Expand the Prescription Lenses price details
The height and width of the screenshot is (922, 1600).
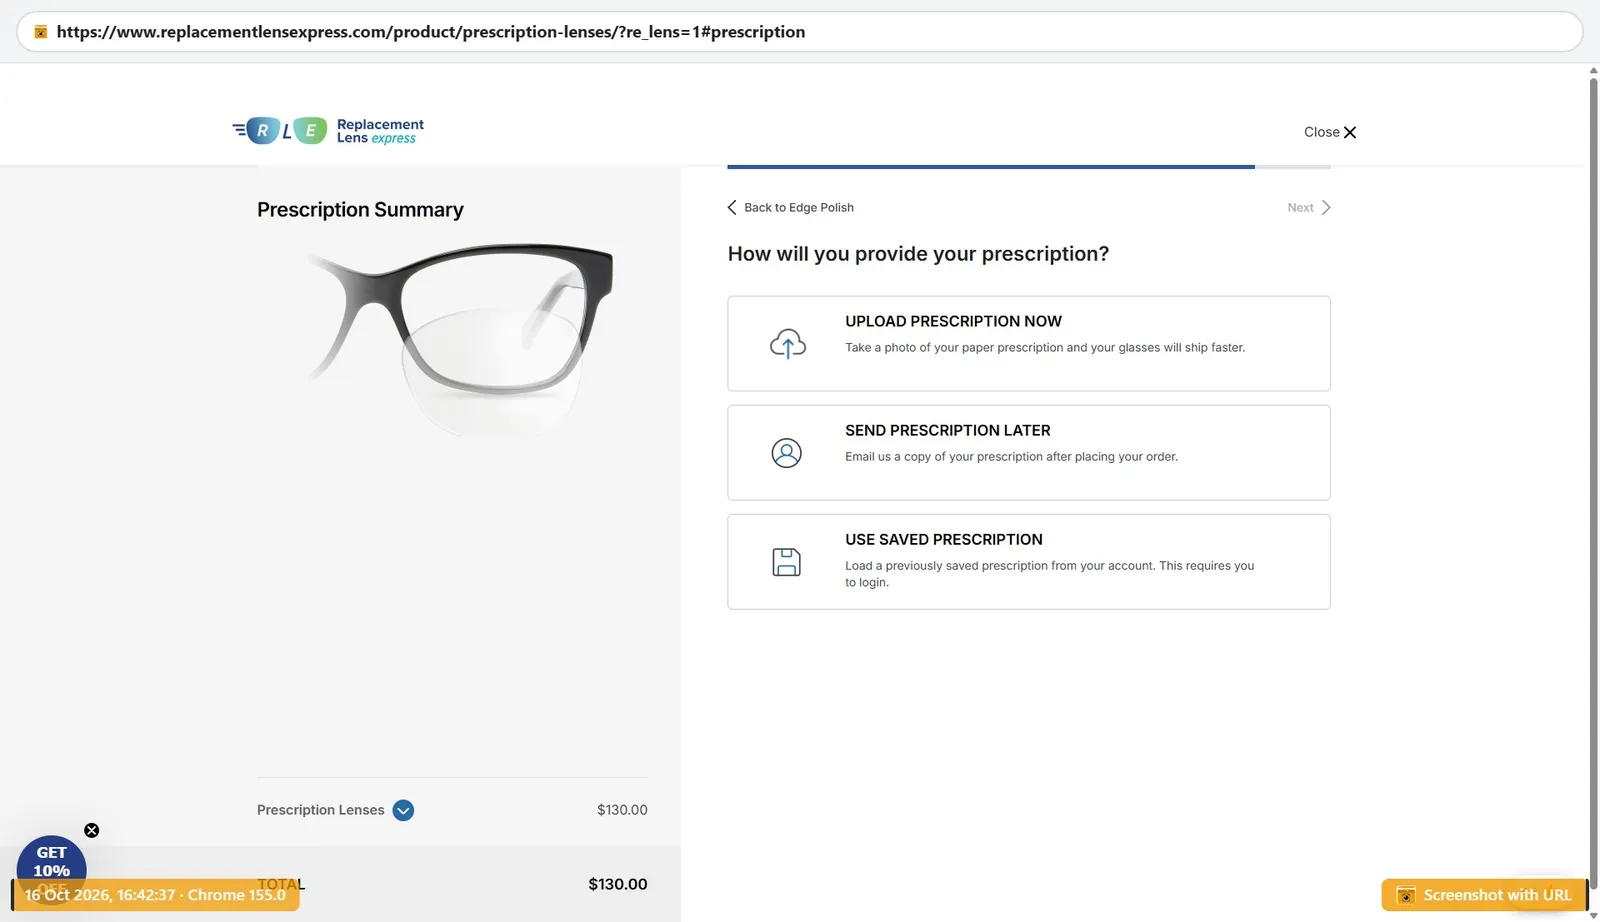tap(403, 810)
